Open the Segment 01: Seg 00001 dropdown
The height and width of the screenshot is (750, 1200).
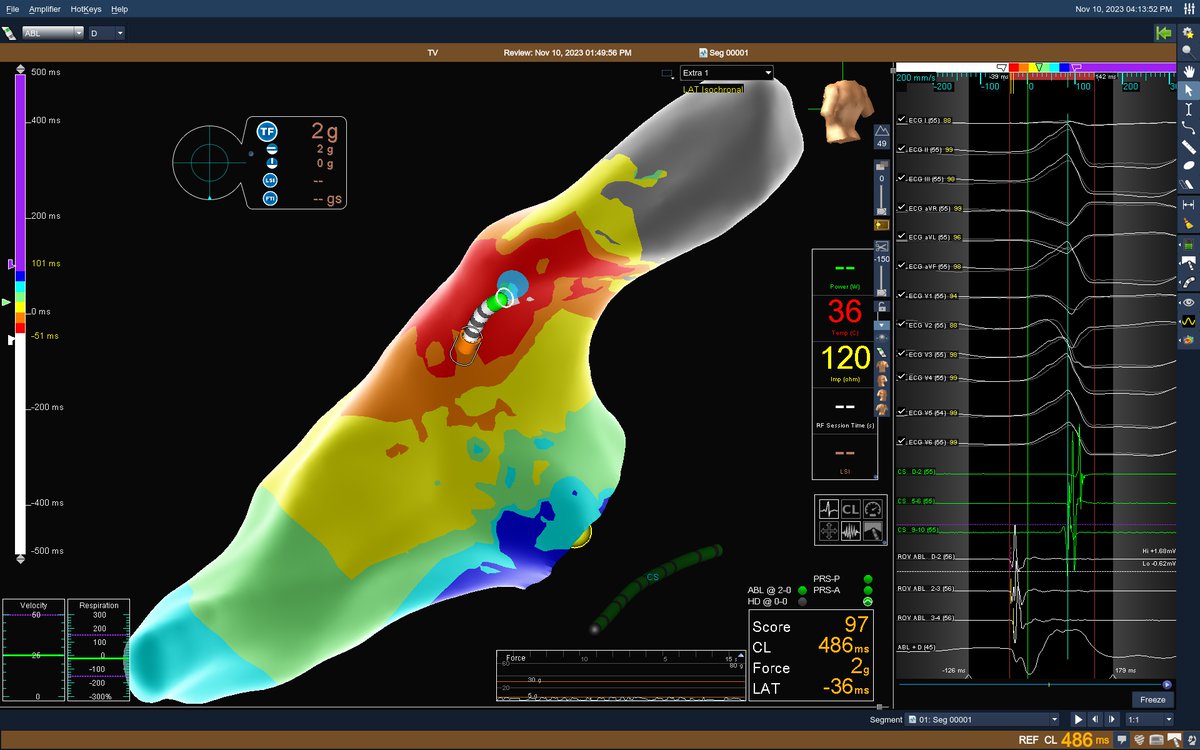[x=983, y=719]
